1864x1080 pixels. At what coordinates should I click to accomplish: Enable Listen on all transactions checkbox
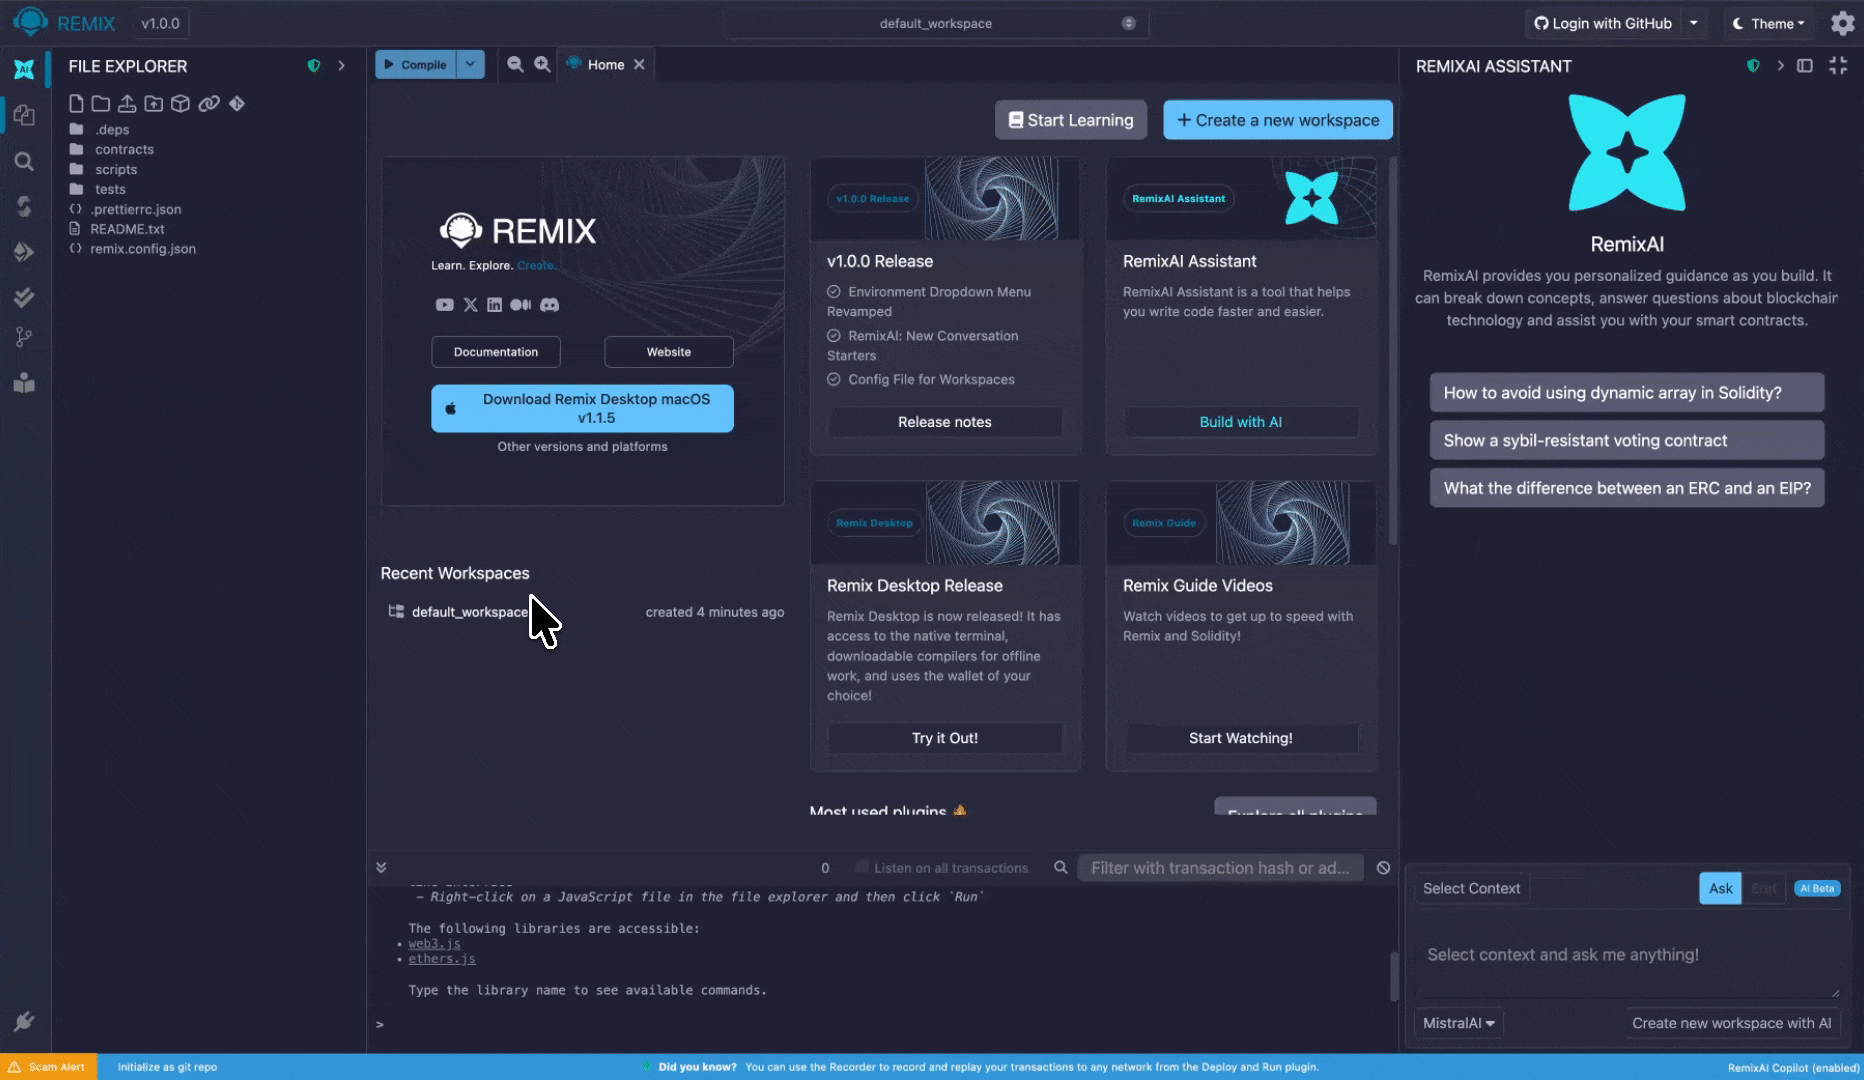pos(861,867)
